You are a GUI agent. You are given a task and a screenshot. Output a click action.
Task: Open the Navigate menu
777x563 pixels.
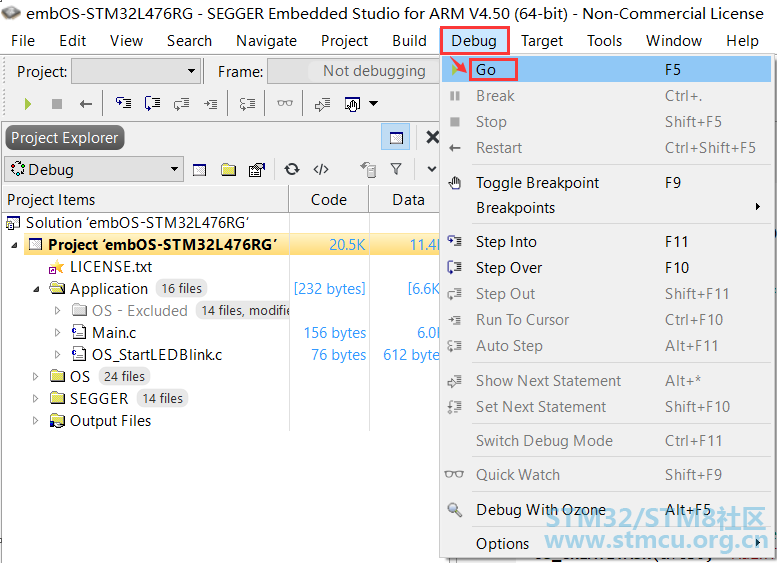pos(267,41)
